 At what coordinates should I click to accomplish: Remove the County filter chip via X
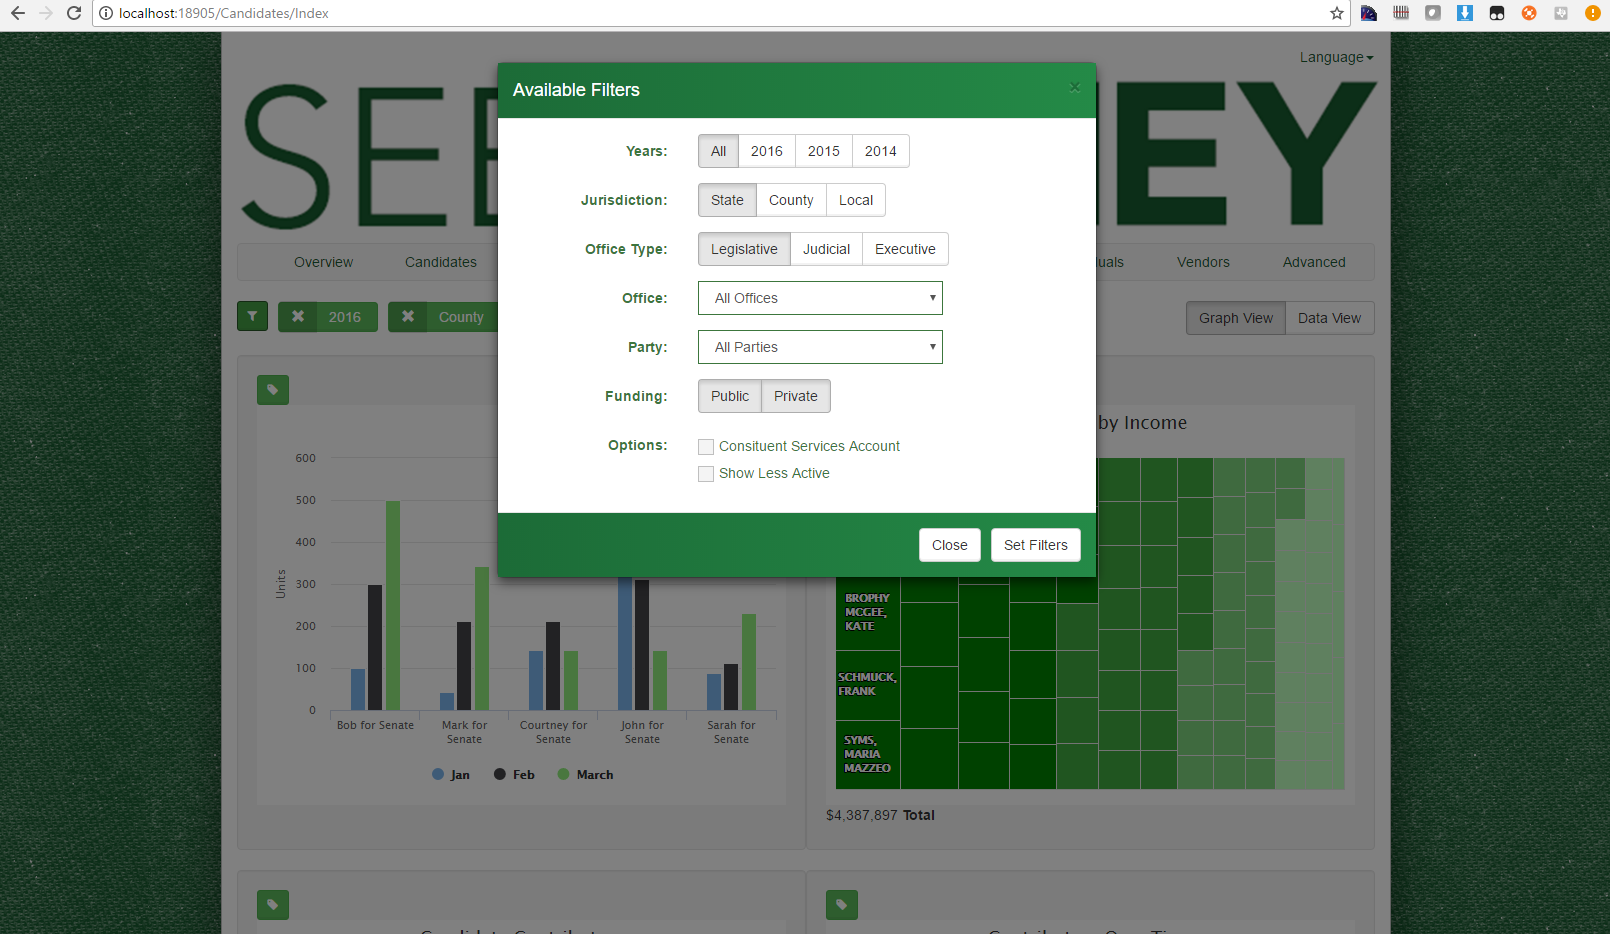[x=408, y=317]
